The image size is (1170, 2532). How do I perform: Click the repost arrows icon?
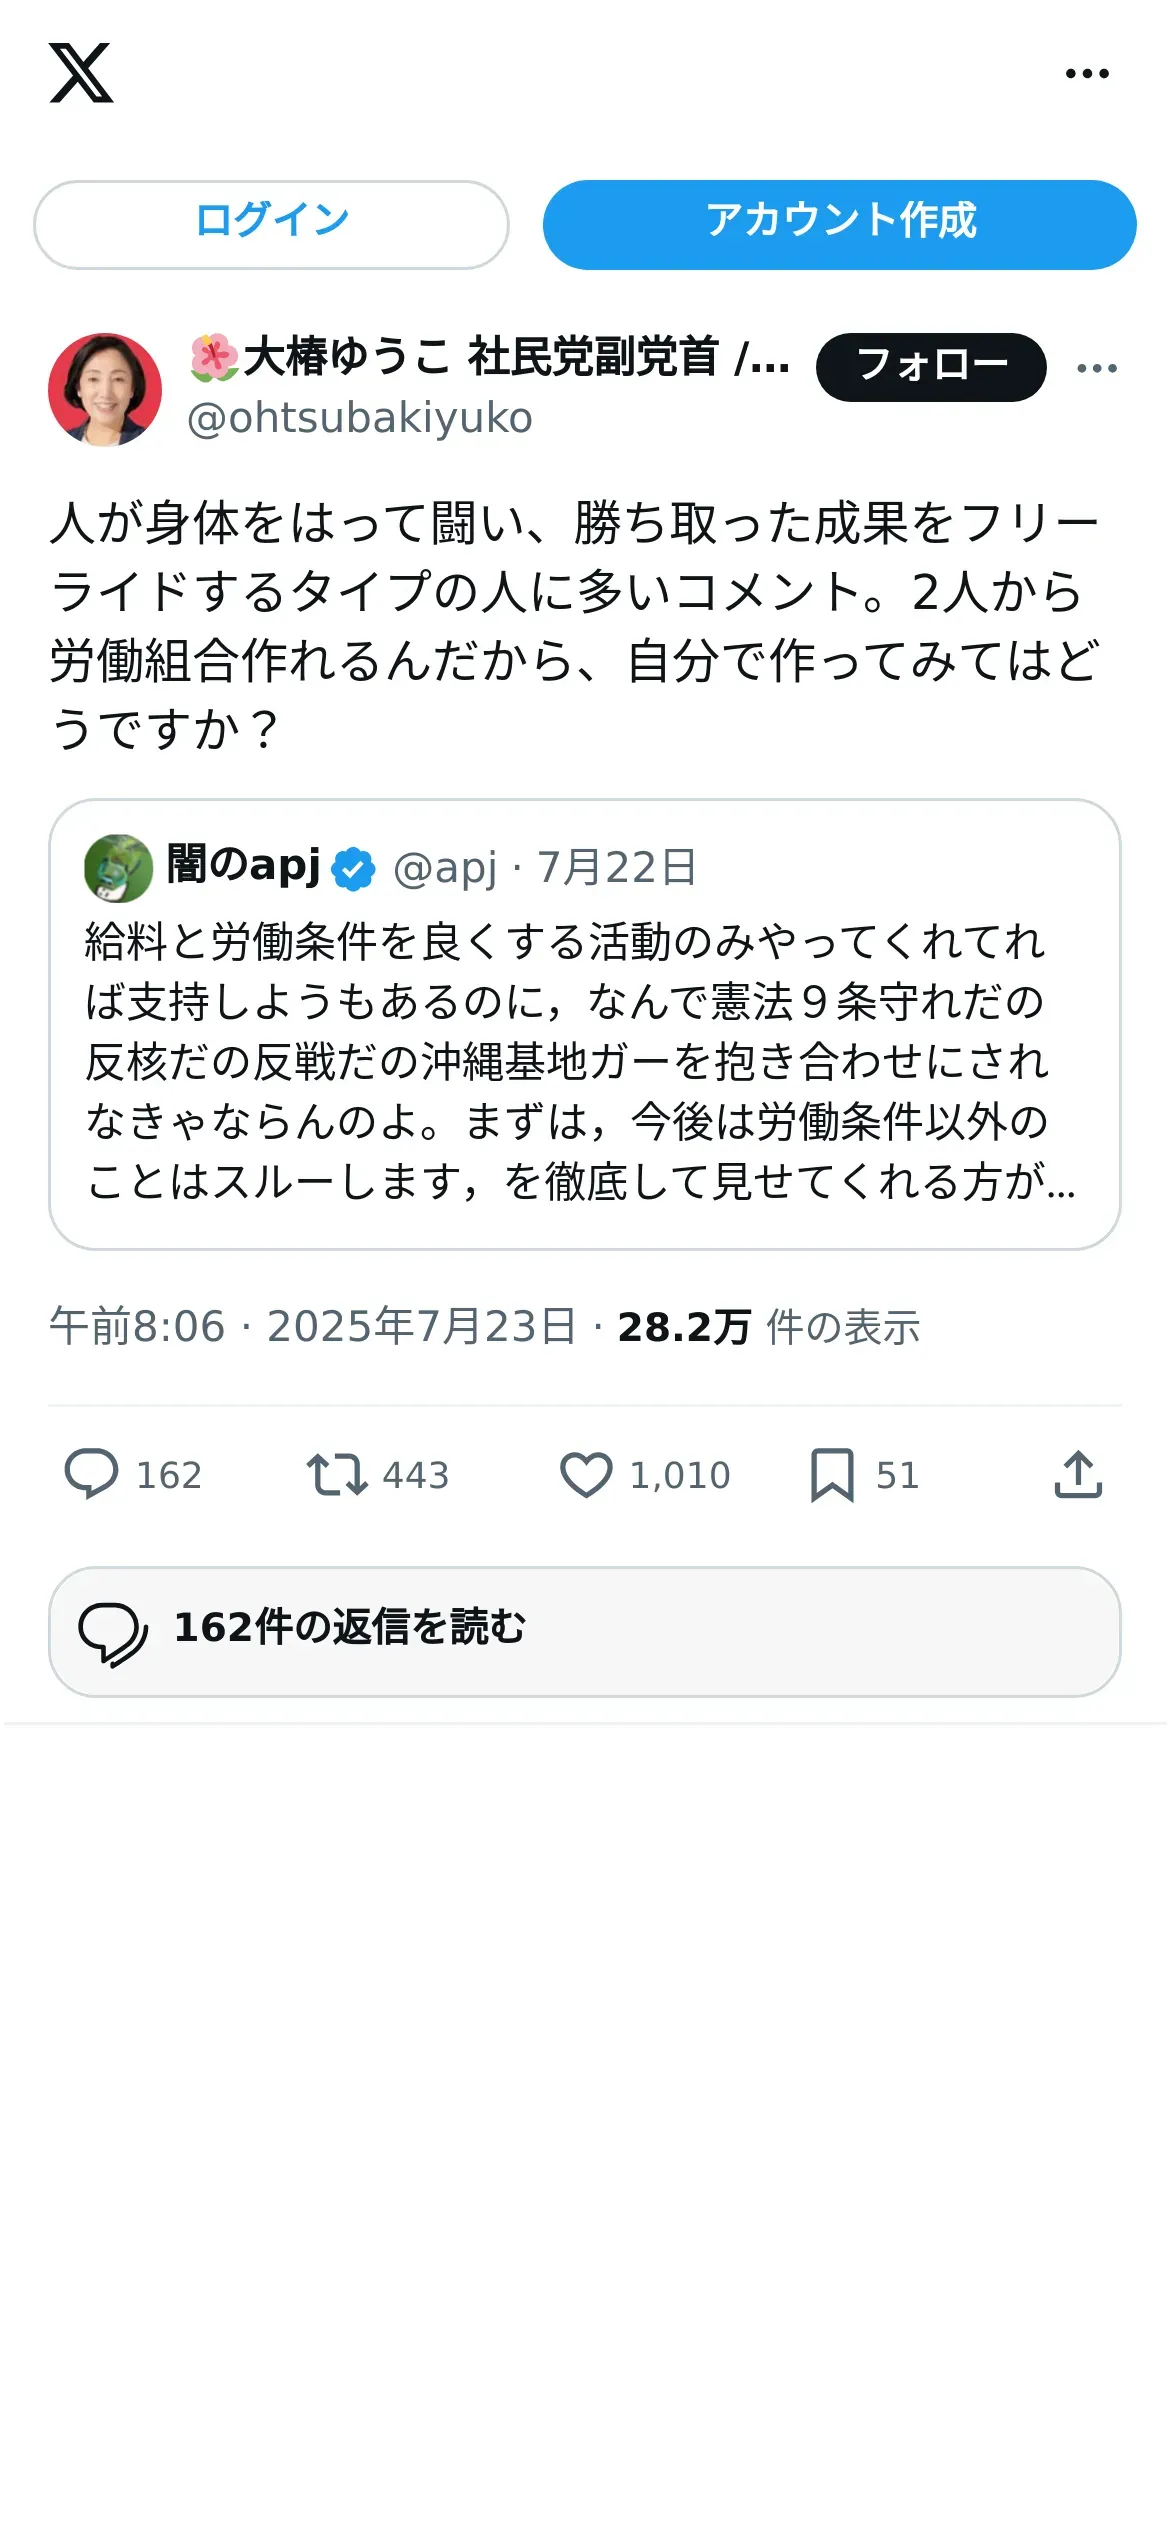tap(337, 1475)
